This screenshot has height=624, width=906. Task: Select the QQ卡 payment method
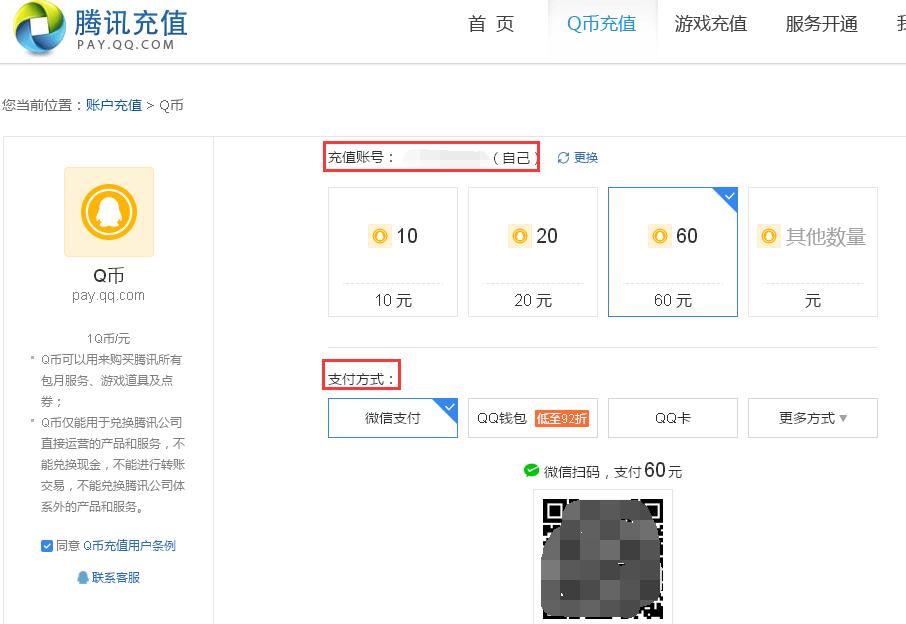pos(673,418)
